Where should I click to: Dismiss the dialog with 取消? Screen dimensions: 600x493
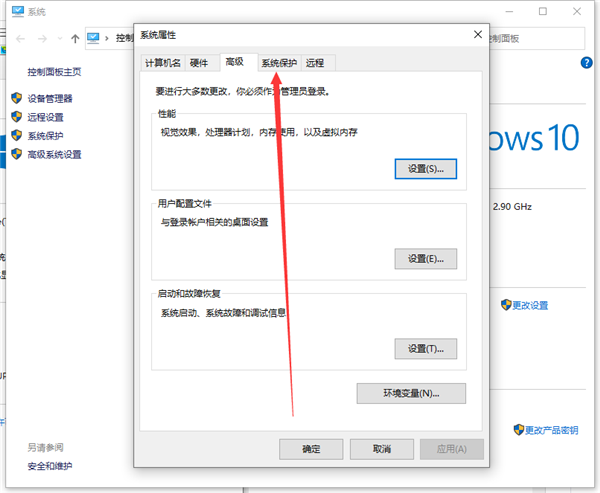[381, 449]
